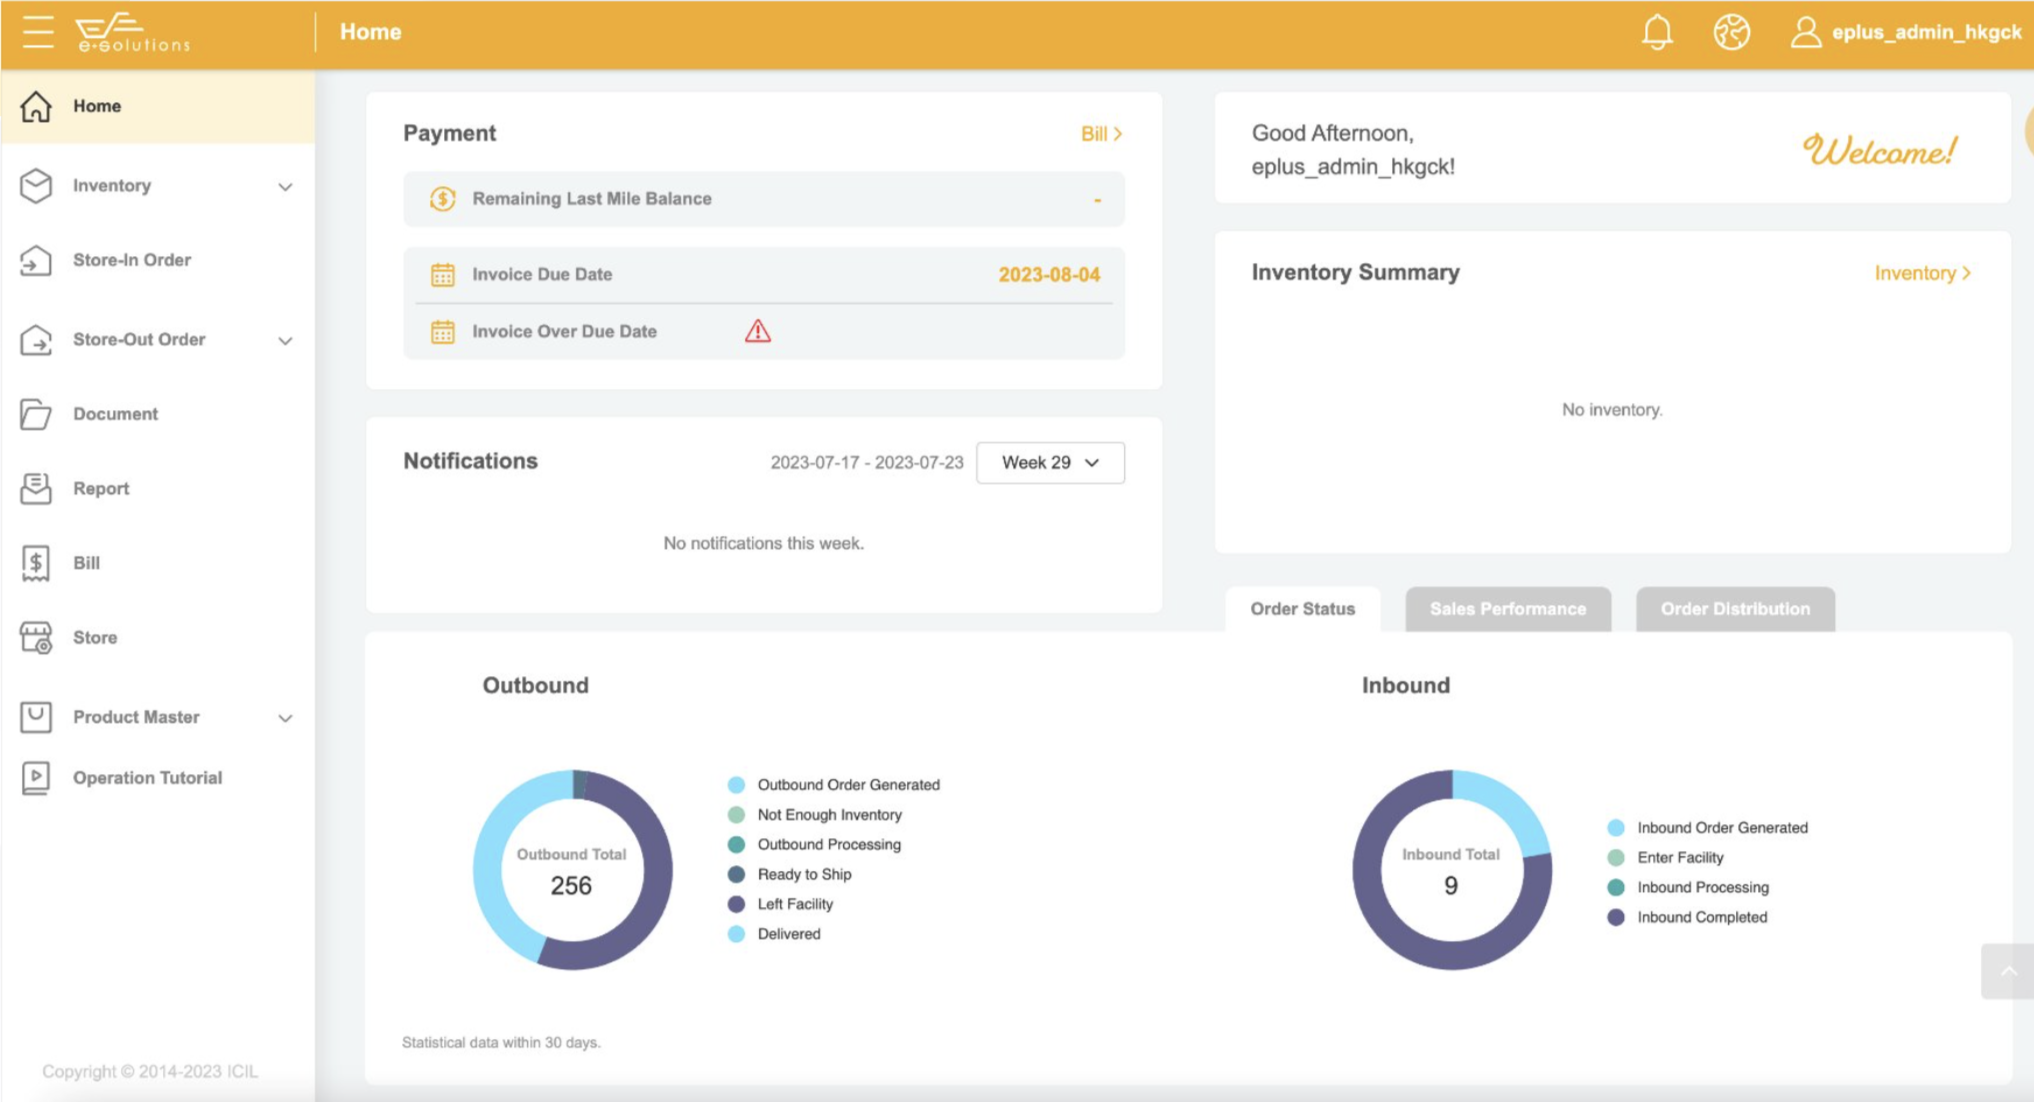Switch to Order Distribution tab
This screenshot has width=2034, height=1102.
tap(1734, 609)
